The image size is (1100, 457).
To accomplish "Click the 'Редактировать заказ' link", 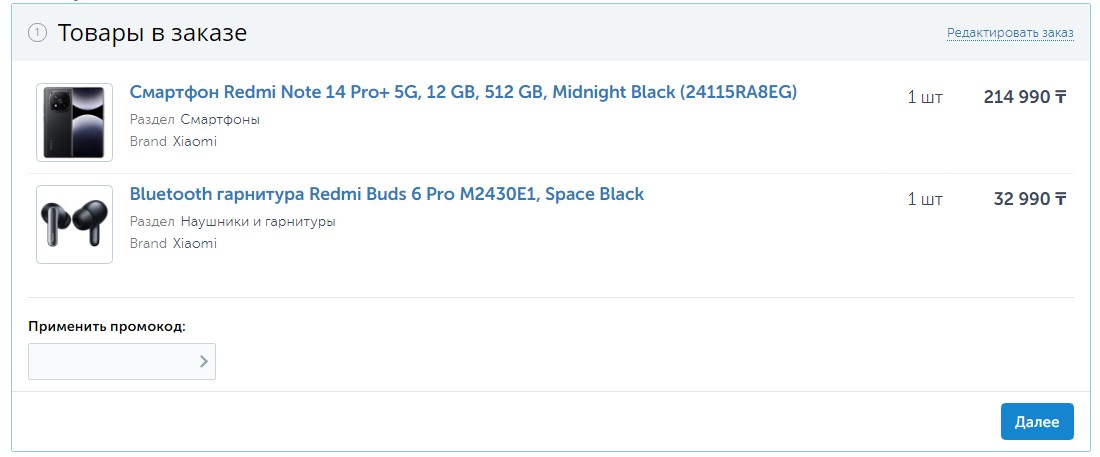I will 1010,33.
